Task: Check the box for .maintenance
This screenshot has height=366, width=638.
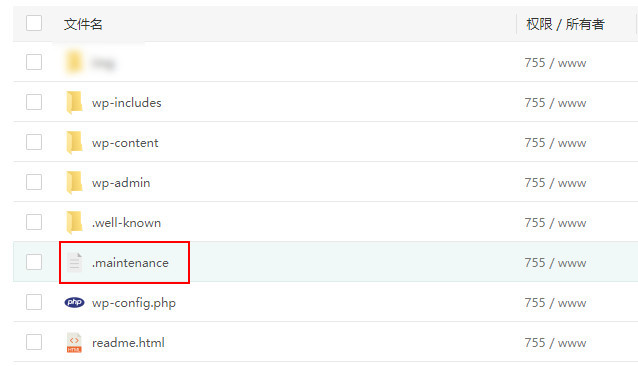Action: [34, 262]
